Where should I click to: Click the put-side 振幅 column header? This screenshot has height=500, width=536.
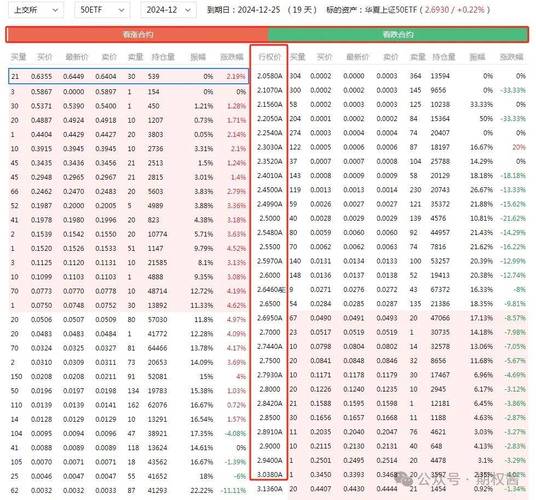477,57
